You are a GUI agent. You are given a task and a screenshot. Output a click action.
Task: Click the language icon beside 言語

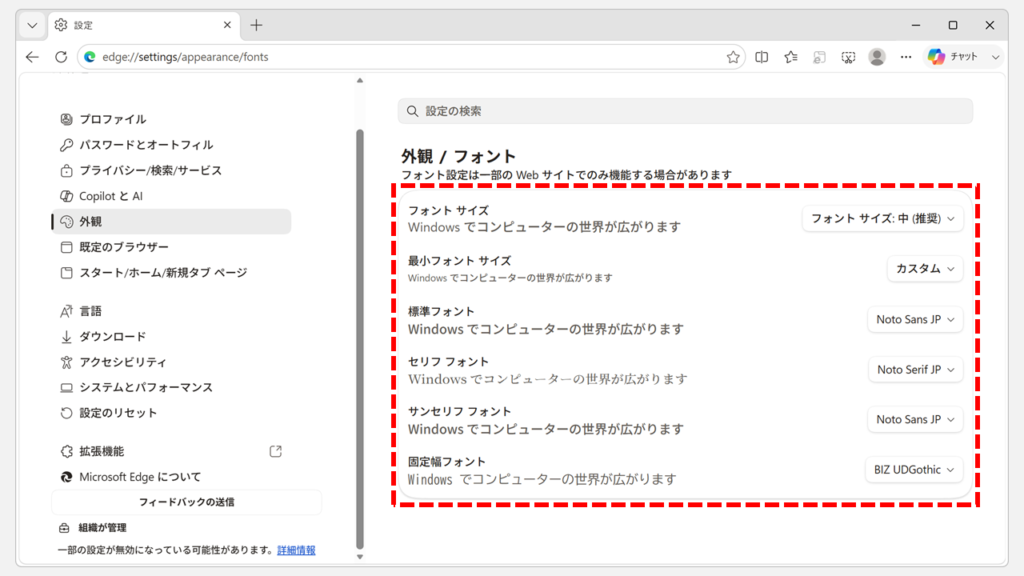[x=66, y=312]
